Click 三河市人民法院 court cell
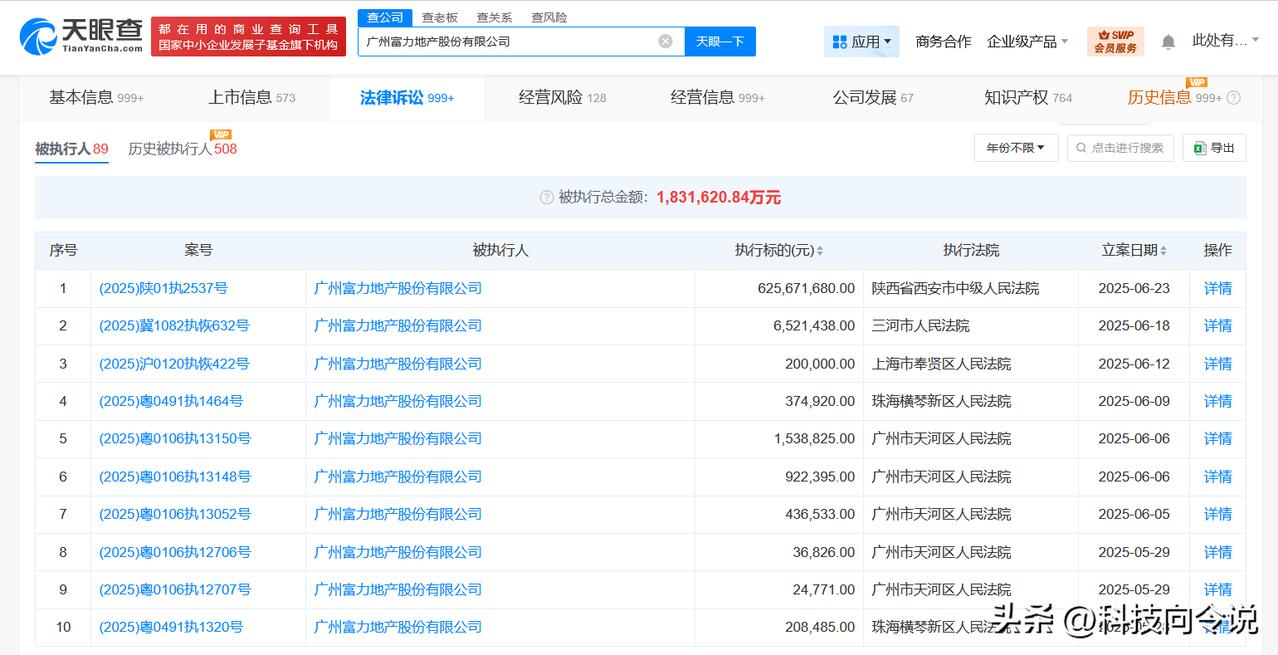Image resolution: width=1278 pixels, height=655 pixels. tap(921, 326)
